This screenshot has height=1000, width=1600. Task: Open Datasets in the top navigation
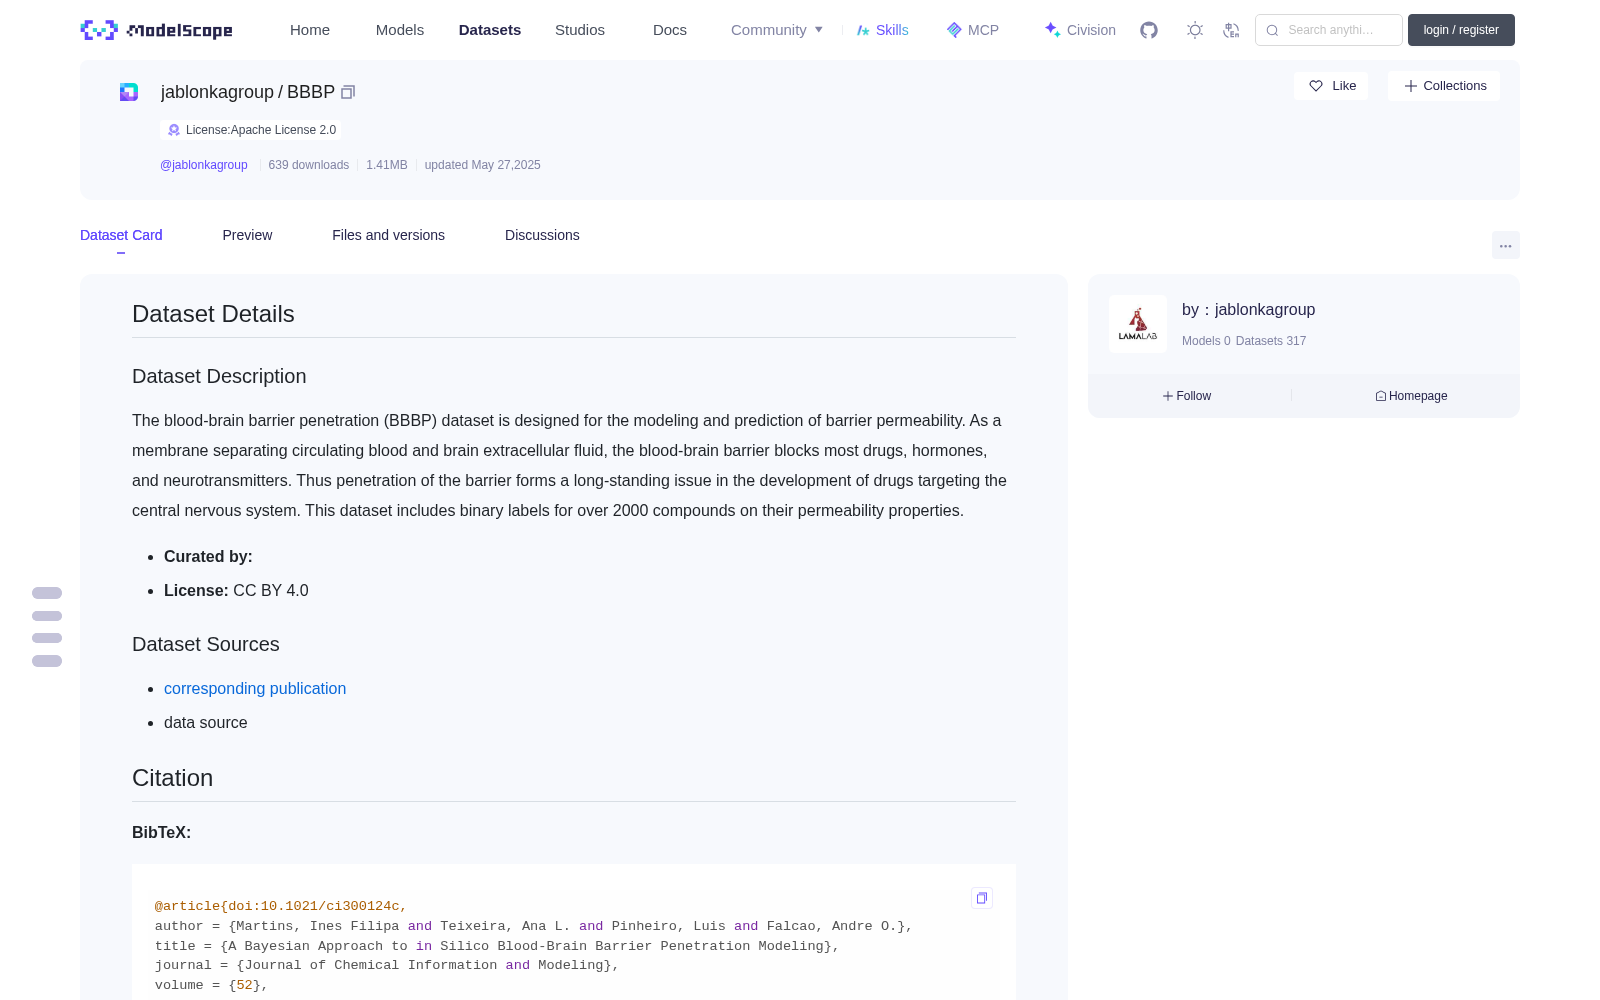tap(490, 30)
